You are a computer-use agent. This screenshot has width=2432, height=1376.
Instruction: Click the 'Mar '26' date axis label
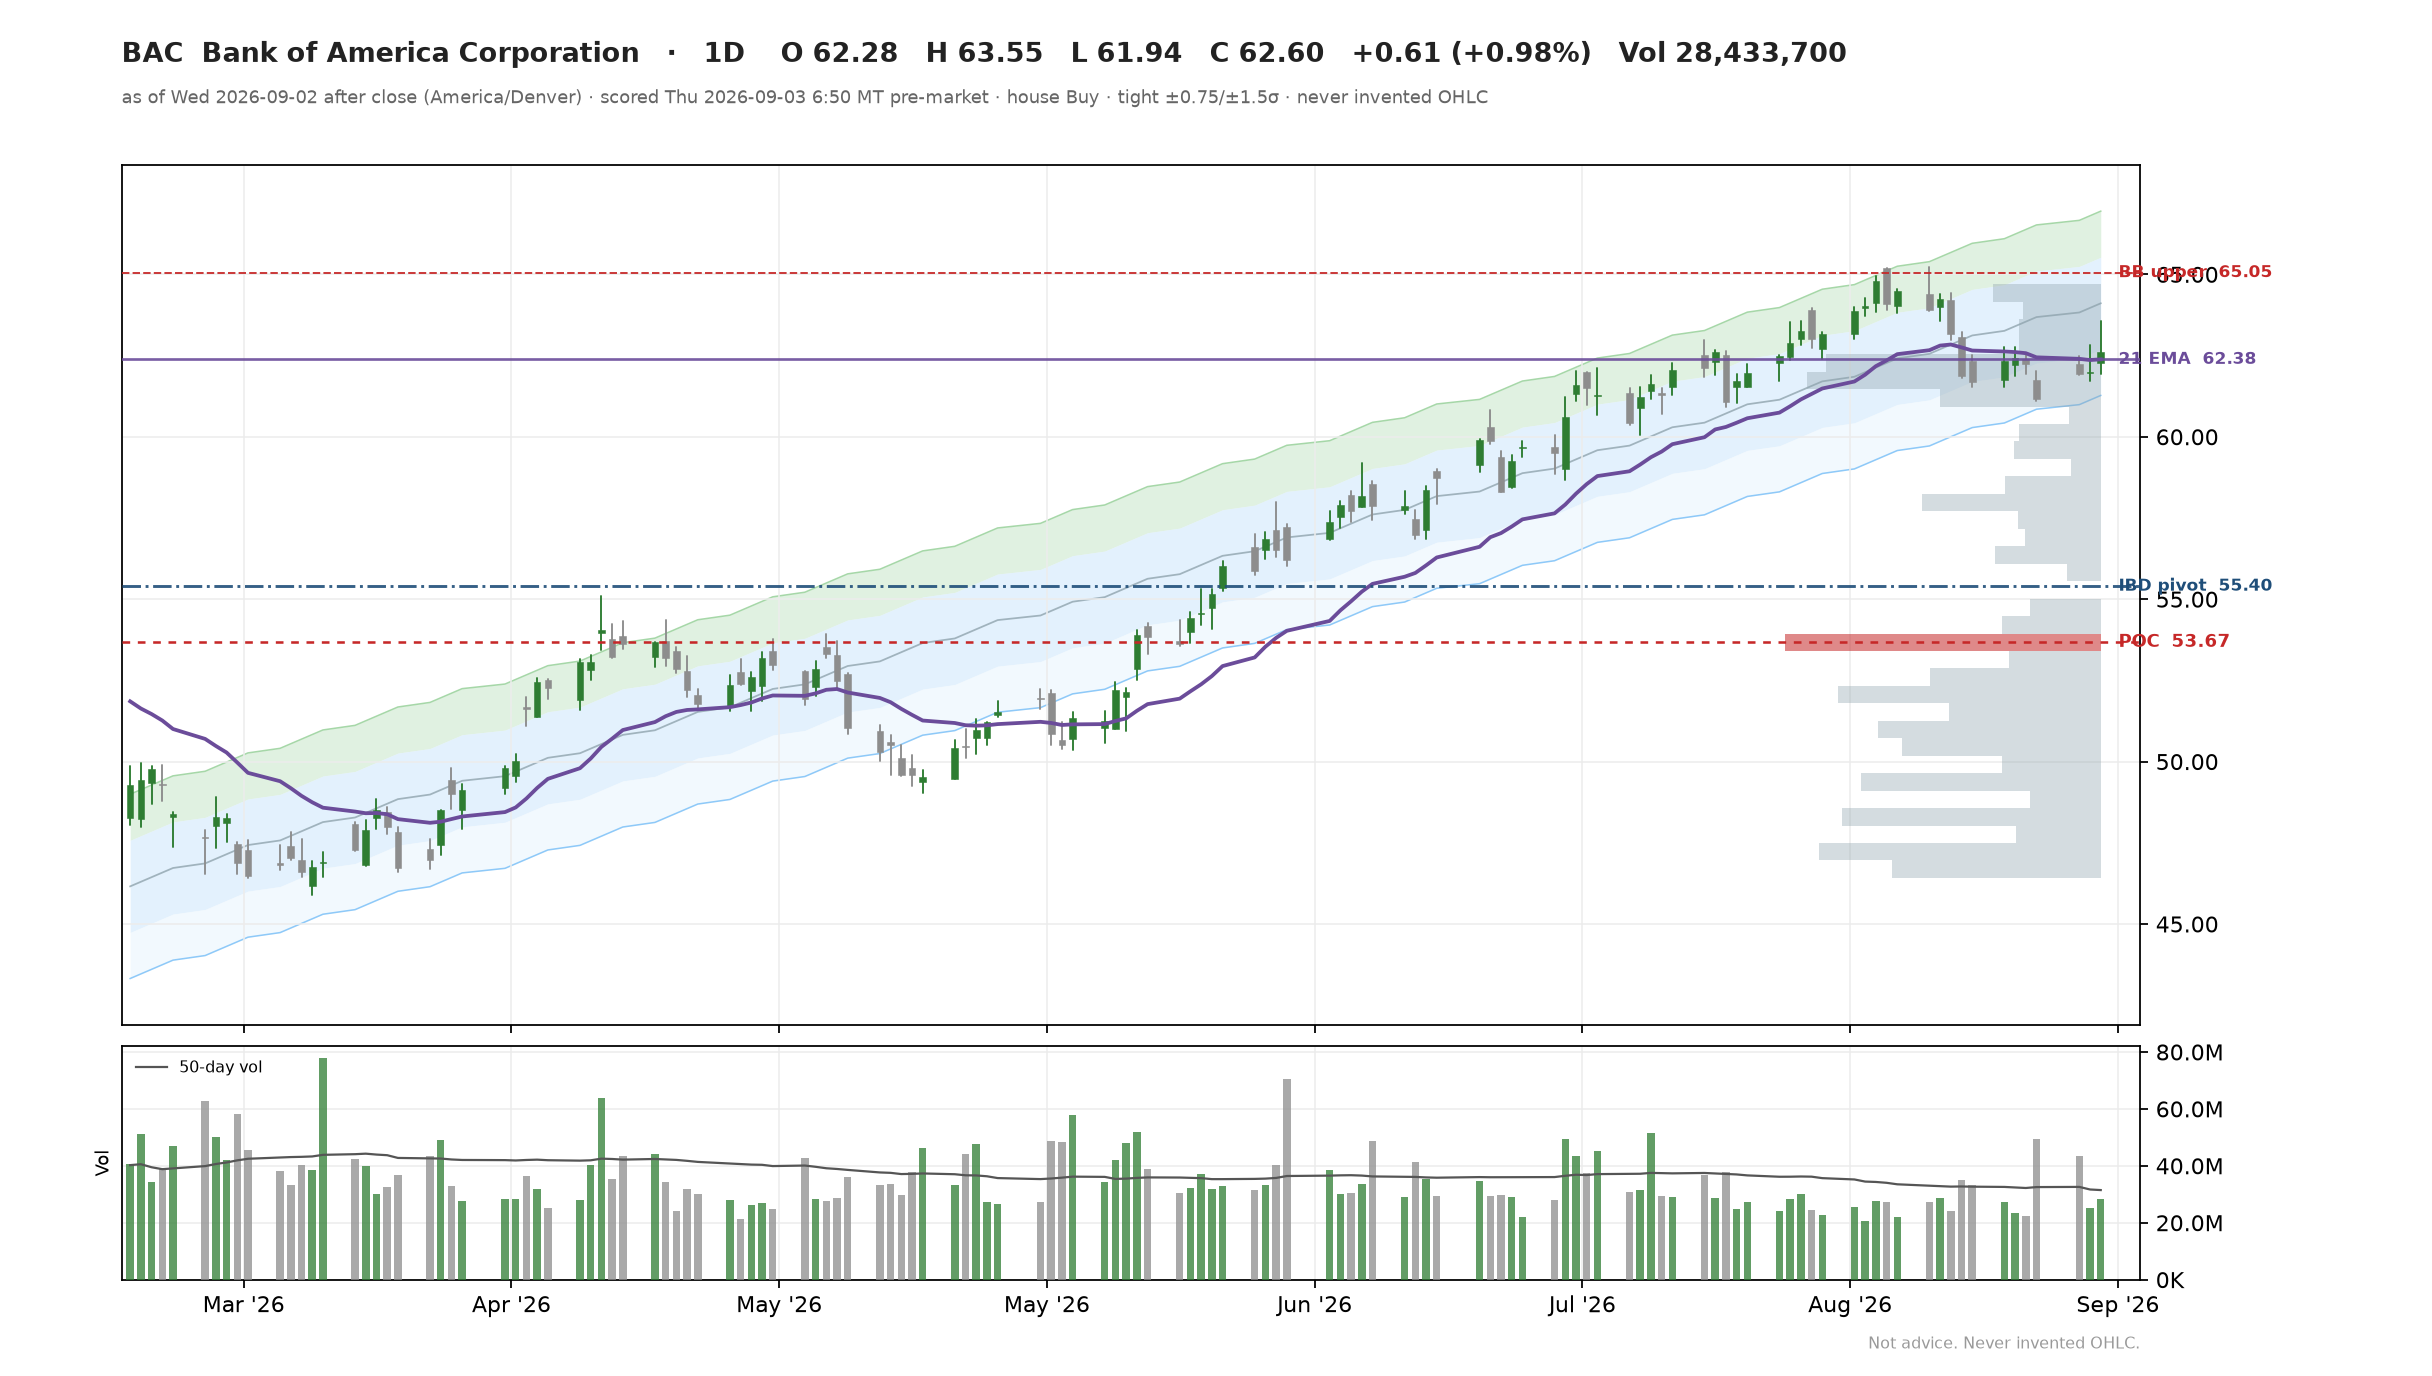(x=244, y=1305)
